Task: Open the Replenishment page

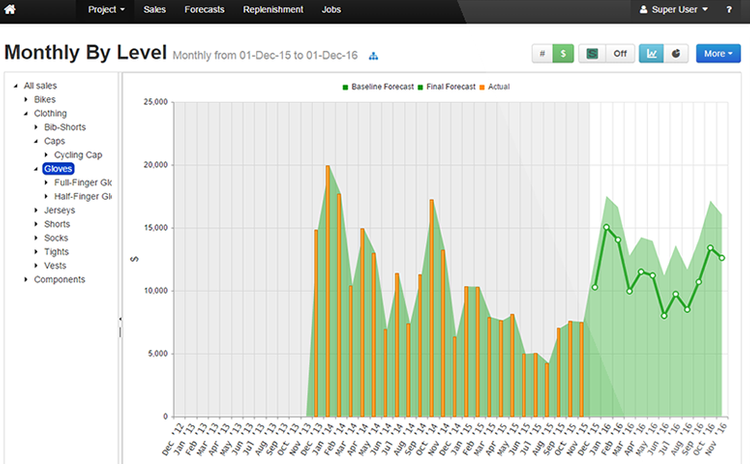Action: click(272, 9)
